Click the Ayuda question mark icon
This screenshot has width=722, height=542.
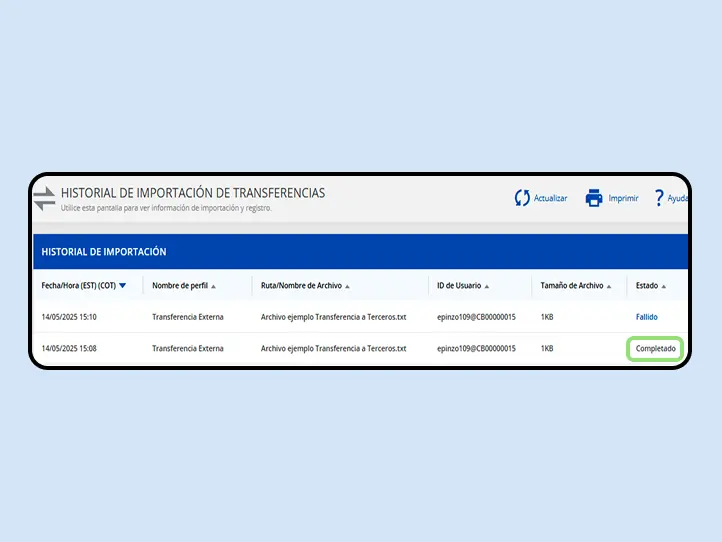pyautogui.click(x=659, y=198)
